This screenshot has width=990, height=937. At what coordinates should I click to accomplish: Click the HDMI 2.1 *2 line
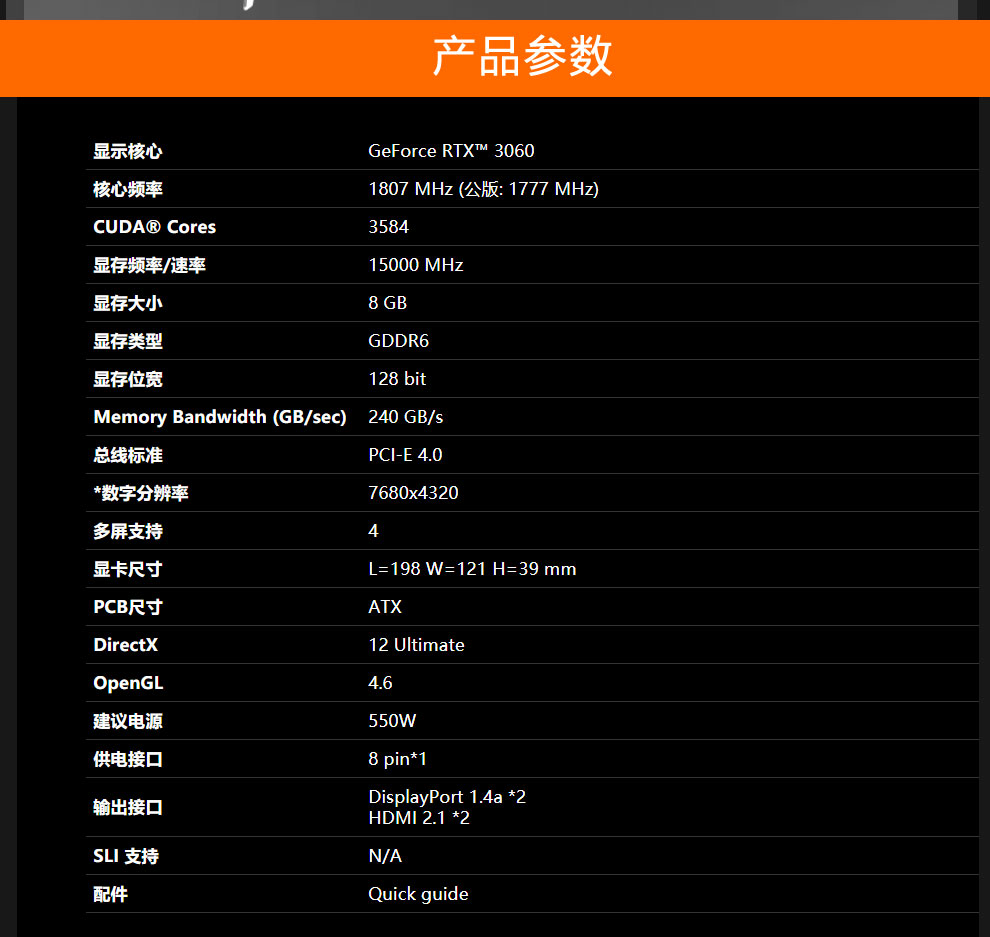[419, 818]
